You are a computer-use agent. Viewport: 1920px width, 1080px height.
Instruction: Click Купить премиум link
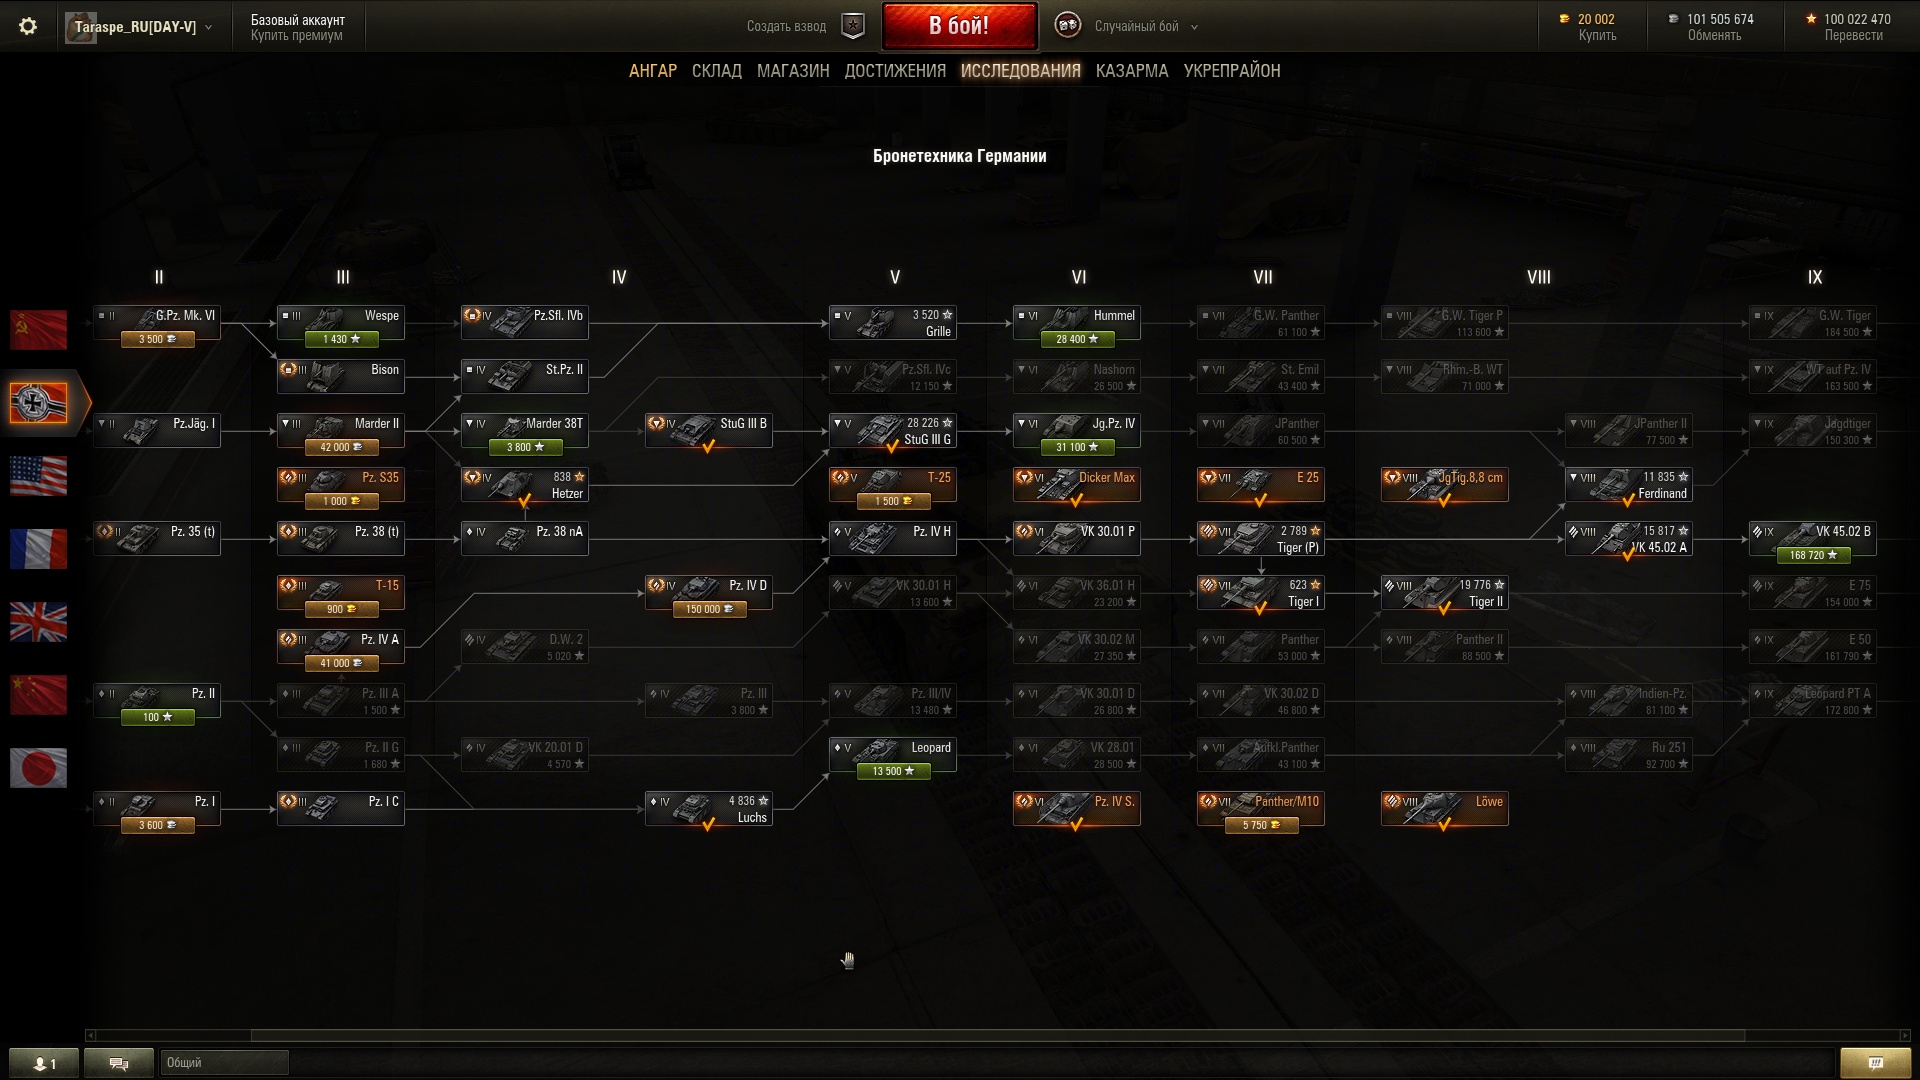297,35
